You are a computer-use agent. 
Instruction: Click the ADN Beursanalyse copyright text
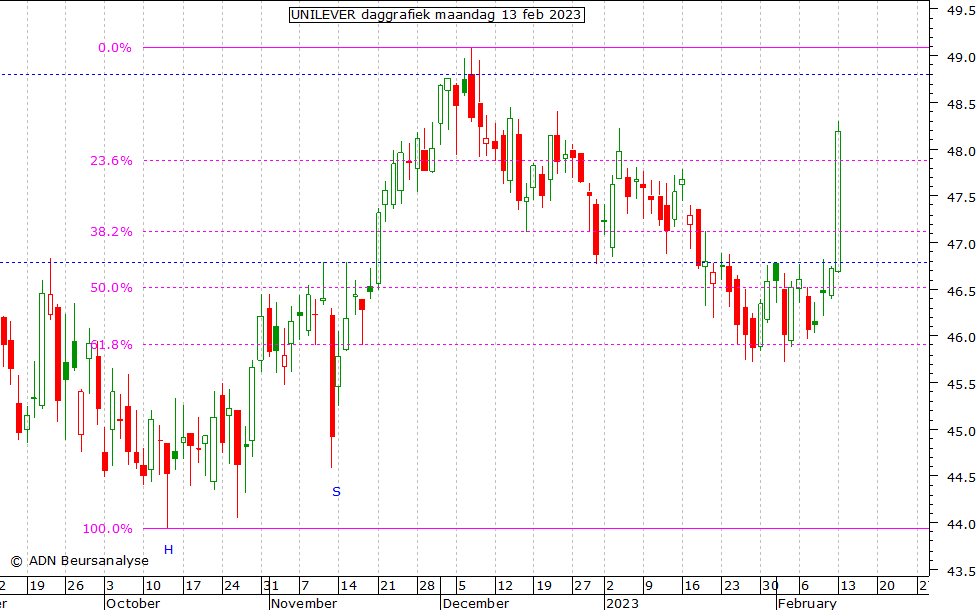79,561
